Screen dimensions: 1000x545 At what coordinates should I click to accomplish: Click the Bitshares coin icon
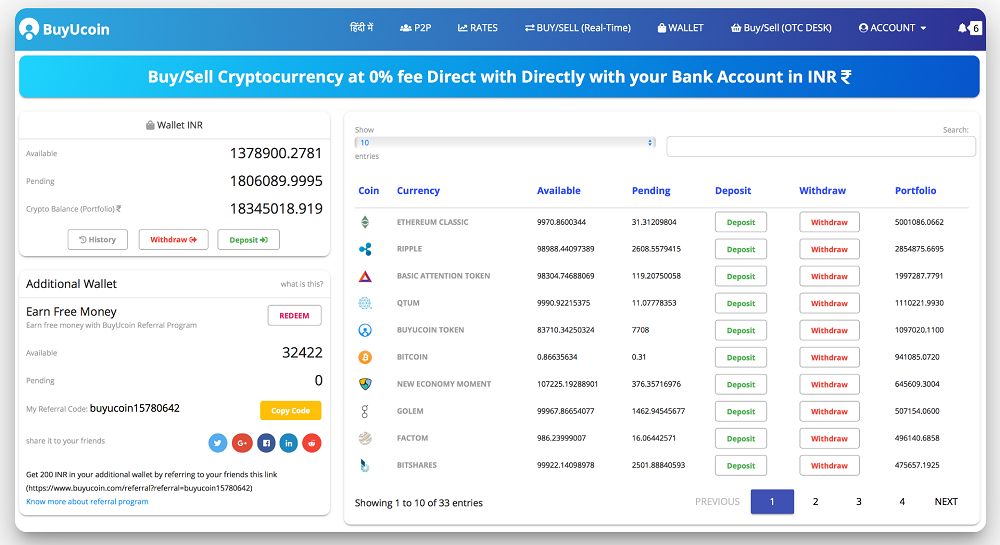pos(365,465)
